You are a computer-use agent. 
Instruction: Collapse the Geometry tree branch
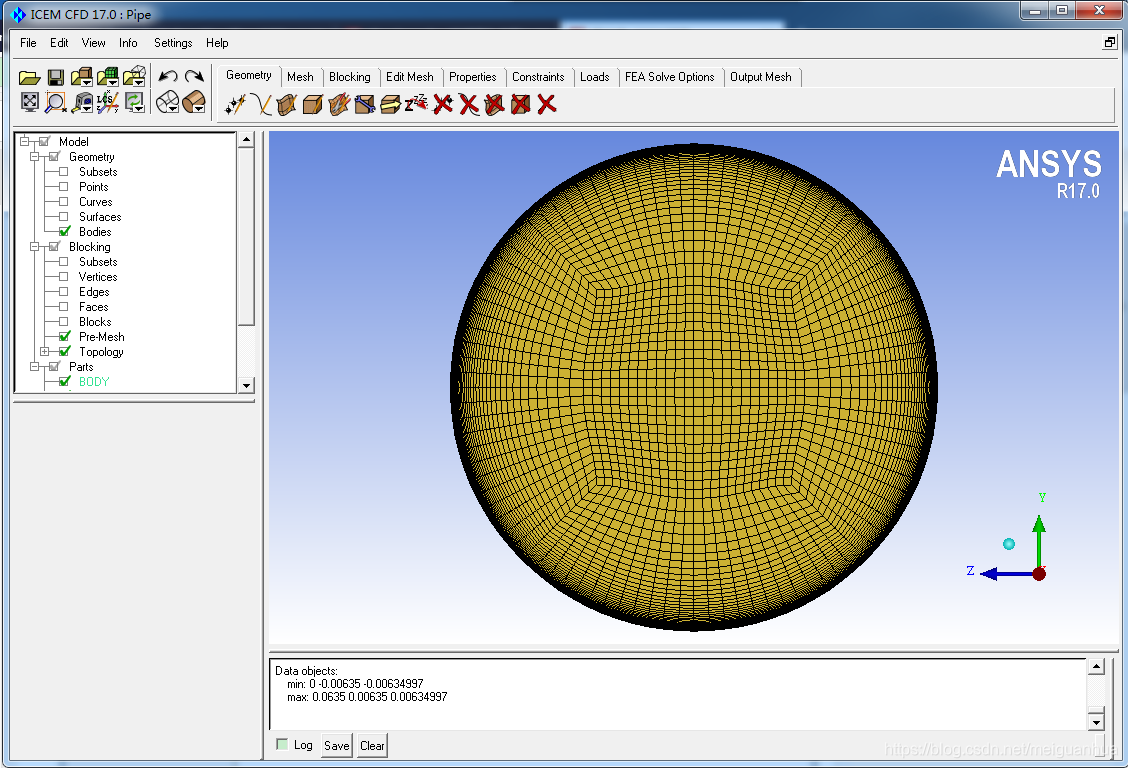point(35,157)
